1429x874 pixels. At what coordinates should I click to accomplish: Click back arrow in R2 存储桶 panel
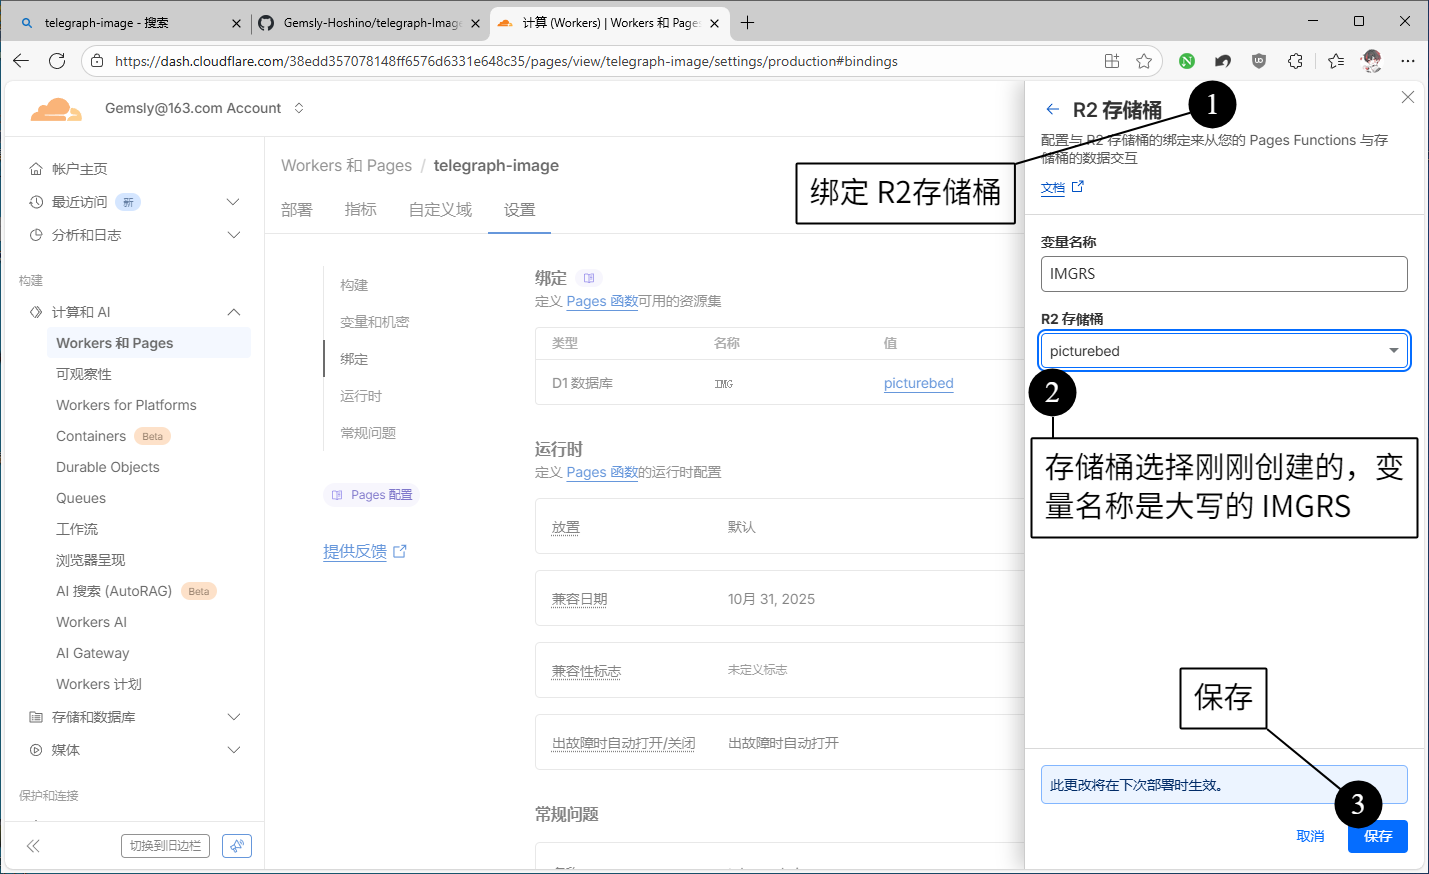pos(1052,110)
